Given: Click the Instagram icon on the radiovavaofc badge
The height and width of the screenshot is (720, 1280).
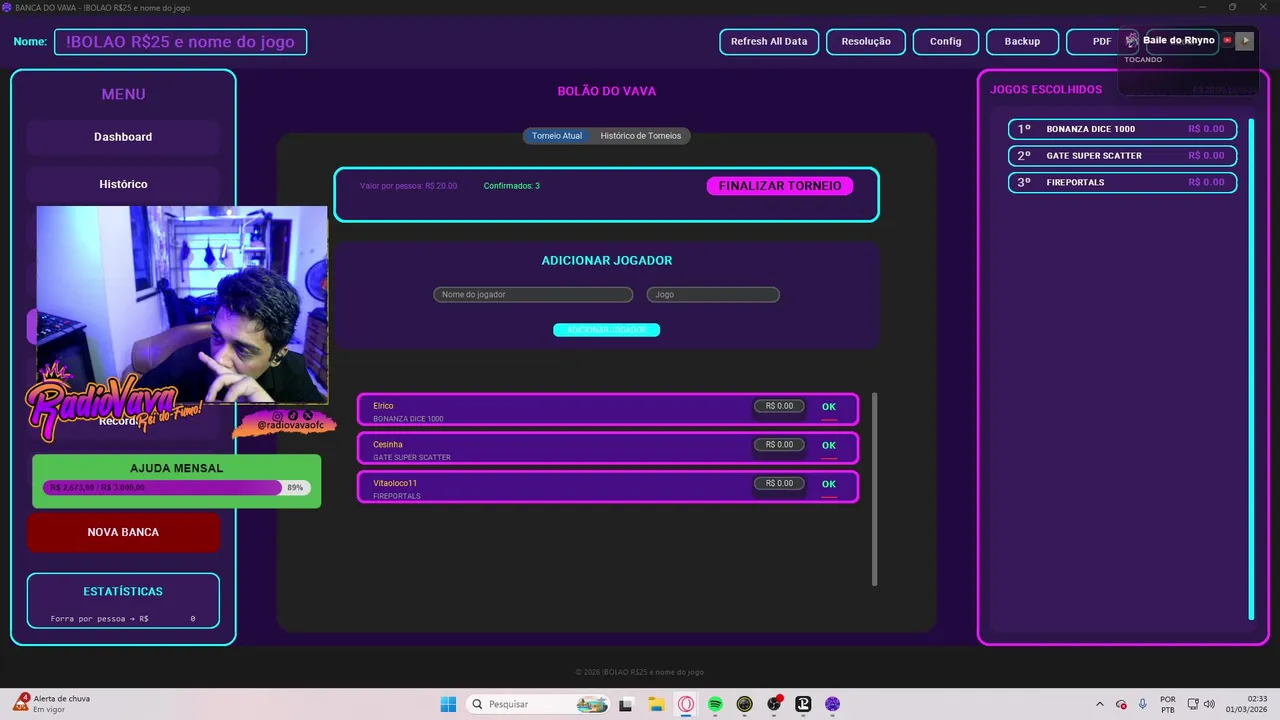Looking at the screenshot, I should (x=277, y=415).
